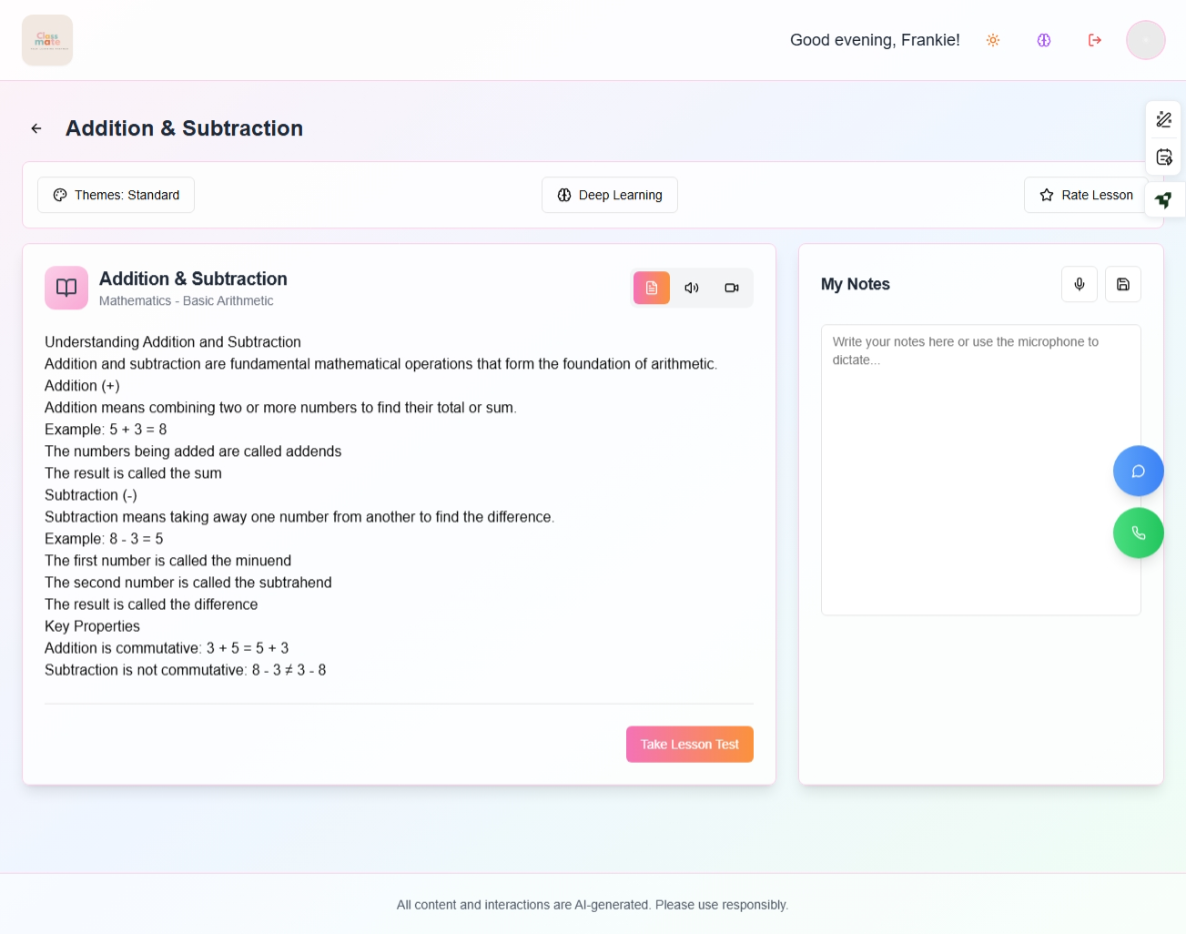
Task: Open the brain AI icon in the header
Action: (1043, 40)
